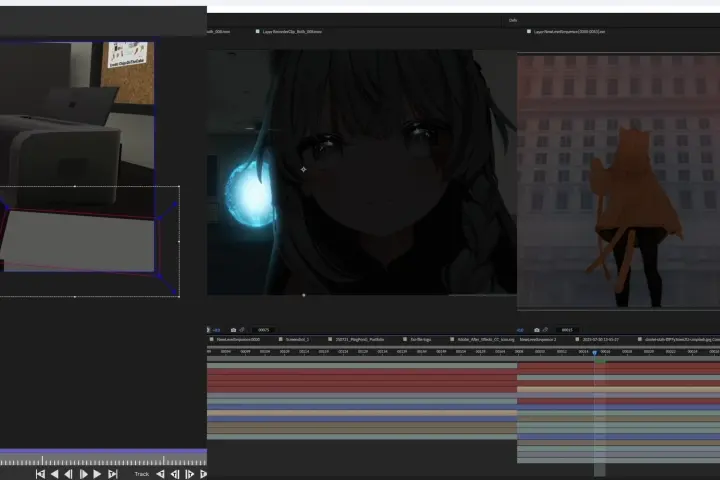The height and width of the screenshot is (480, 720).
Task: Click the square icon on Screenshot_1 tab
Action: pyautogui.click(x=281, y=339)
